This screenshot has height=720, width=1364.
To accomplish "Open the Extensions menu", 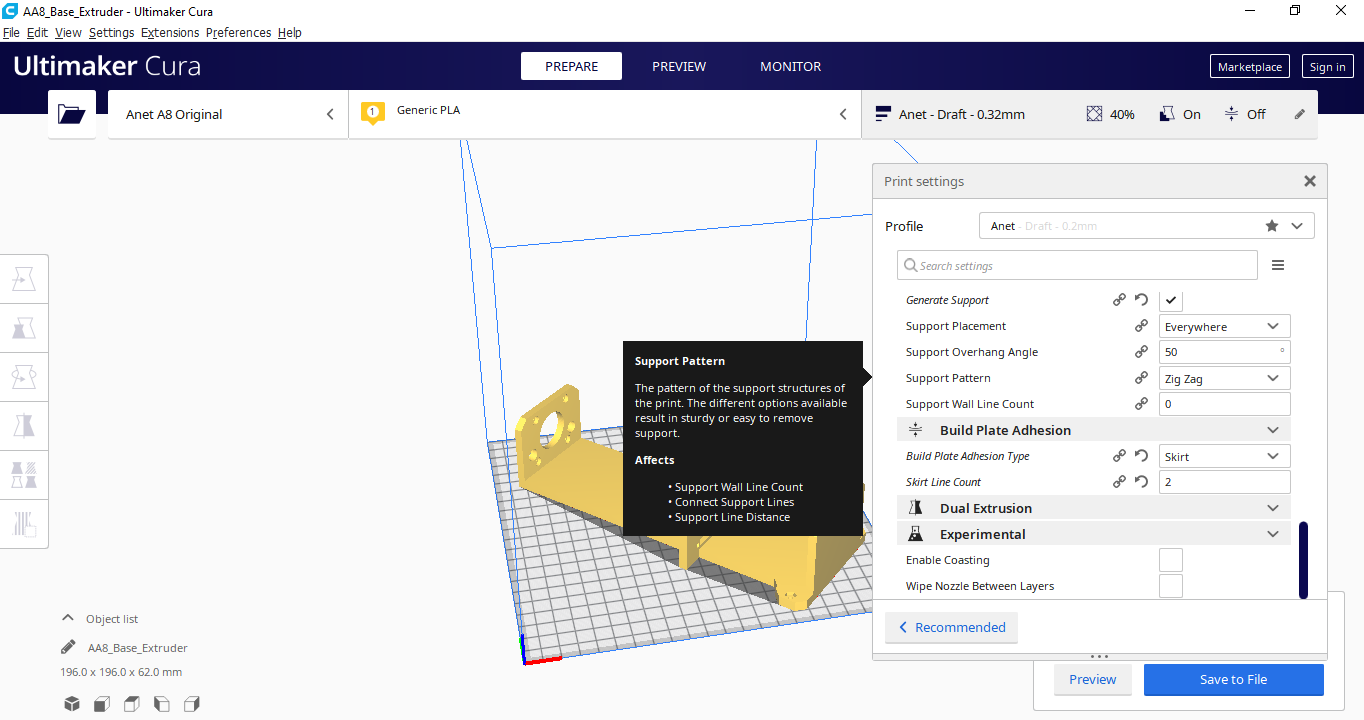I will (170, 32).
